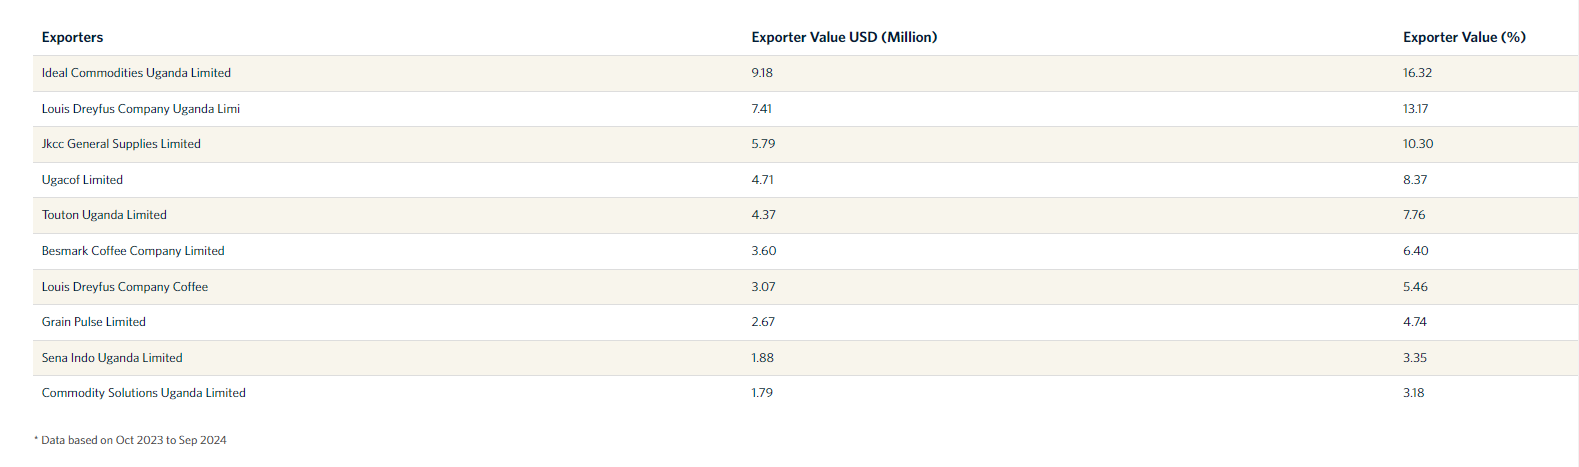Click the 3.18 percentage in last row
The image size is (1579, 467).
(x=1414, y=393)
